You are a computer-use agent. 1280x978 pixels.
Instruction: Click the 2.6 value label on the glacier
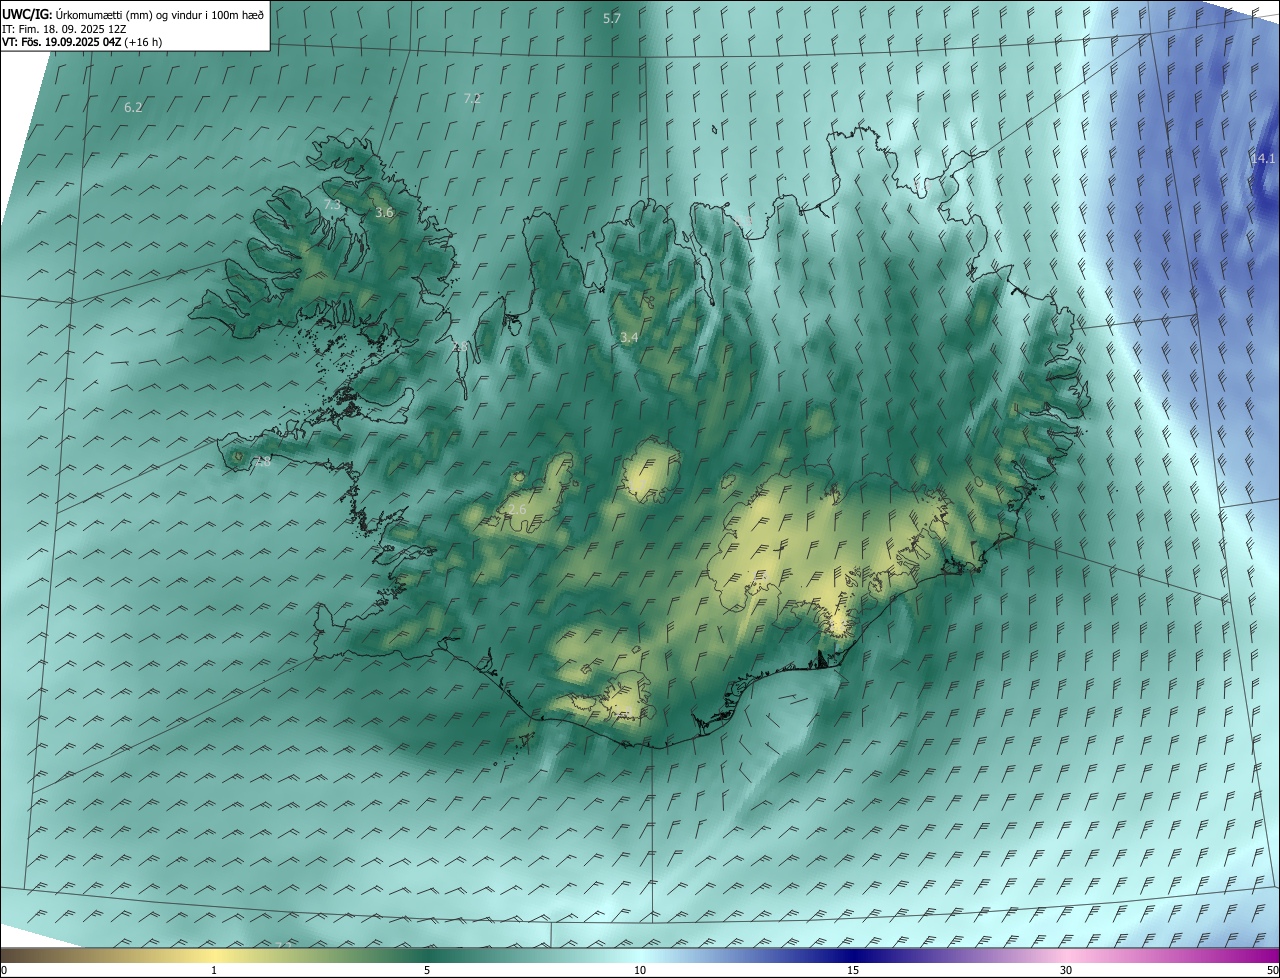pos(517,510)
